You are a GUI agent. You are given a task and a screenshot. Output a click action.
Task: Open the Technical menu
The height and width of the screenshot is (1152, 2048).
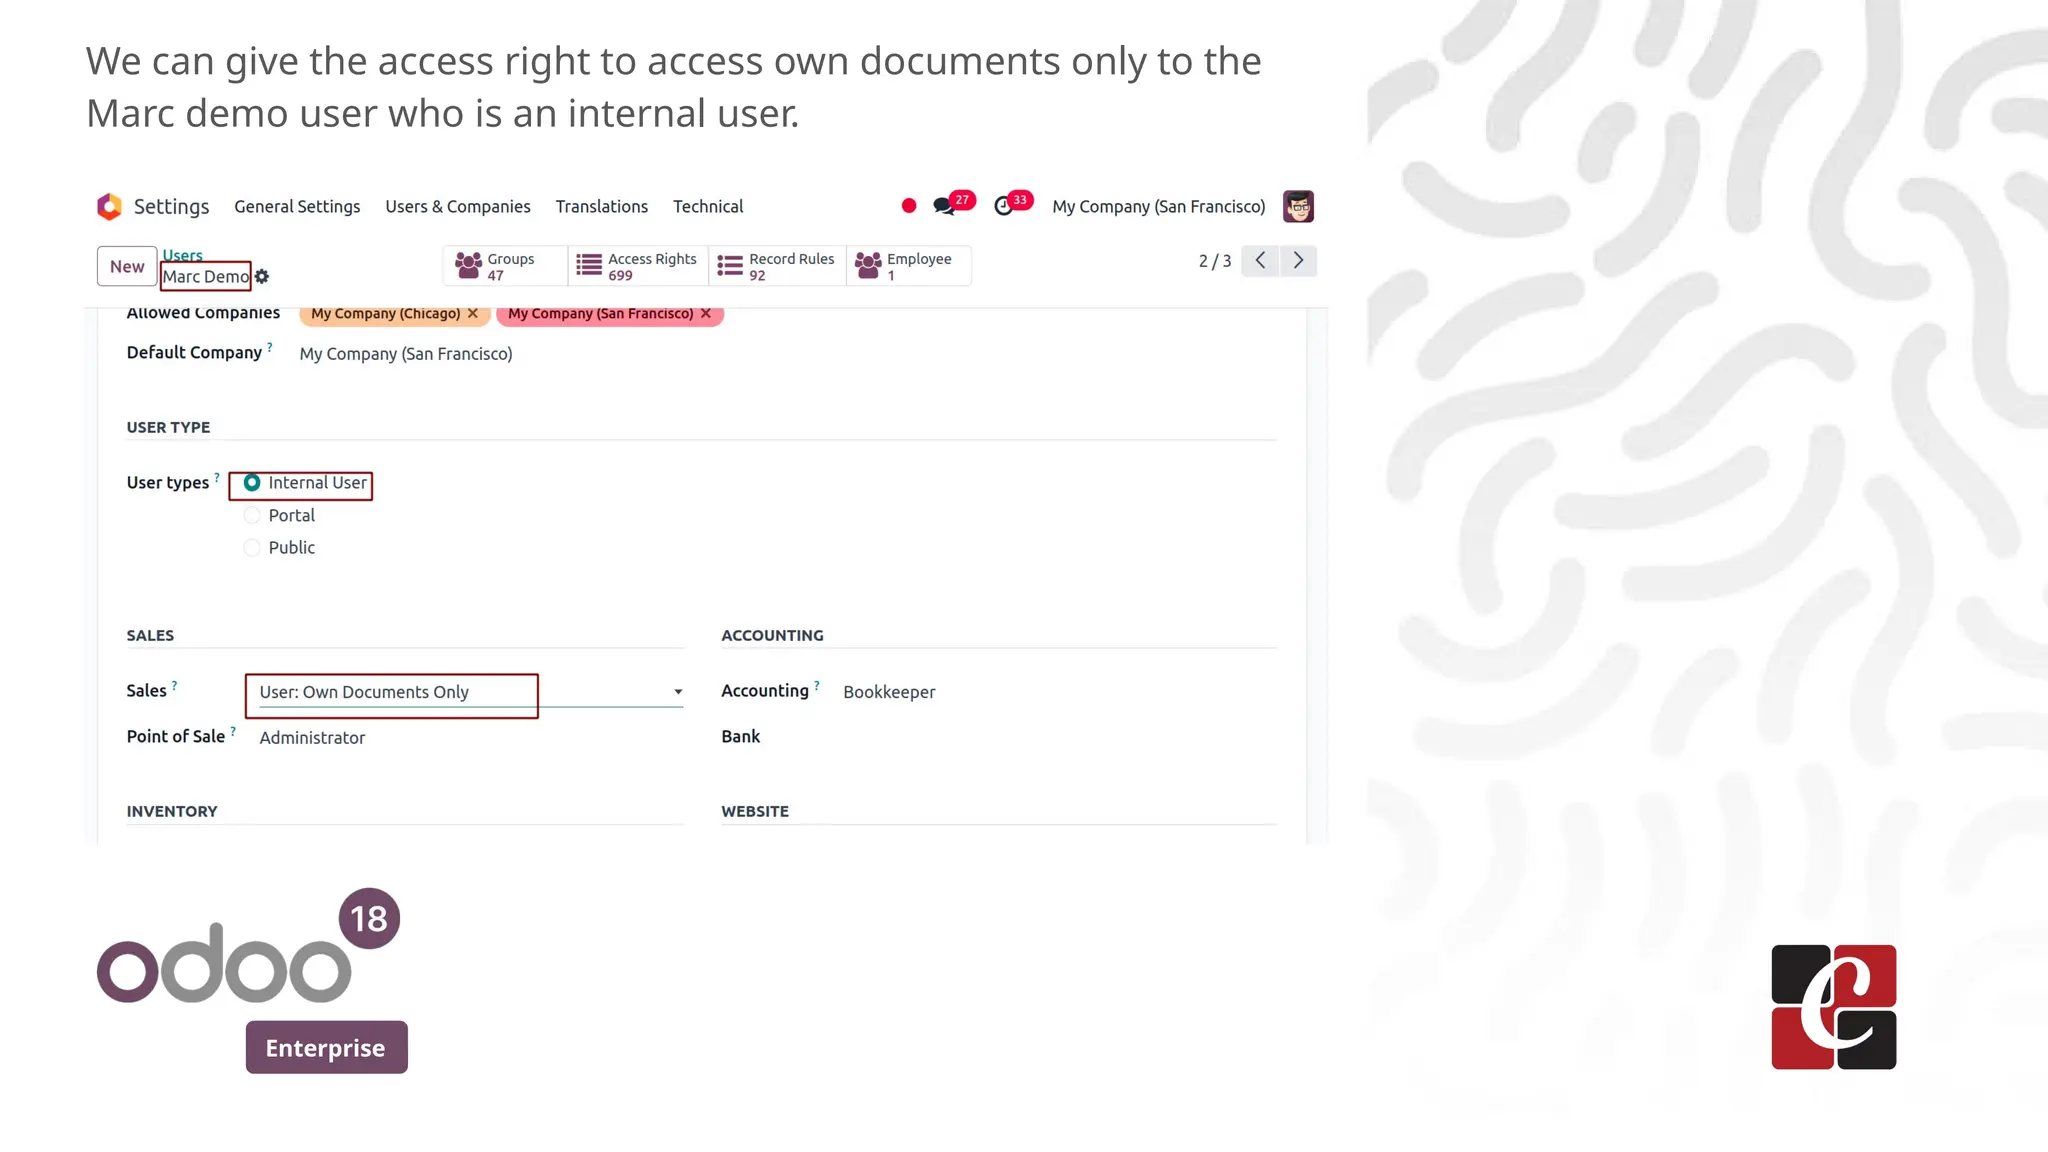[x=708, y=206]
